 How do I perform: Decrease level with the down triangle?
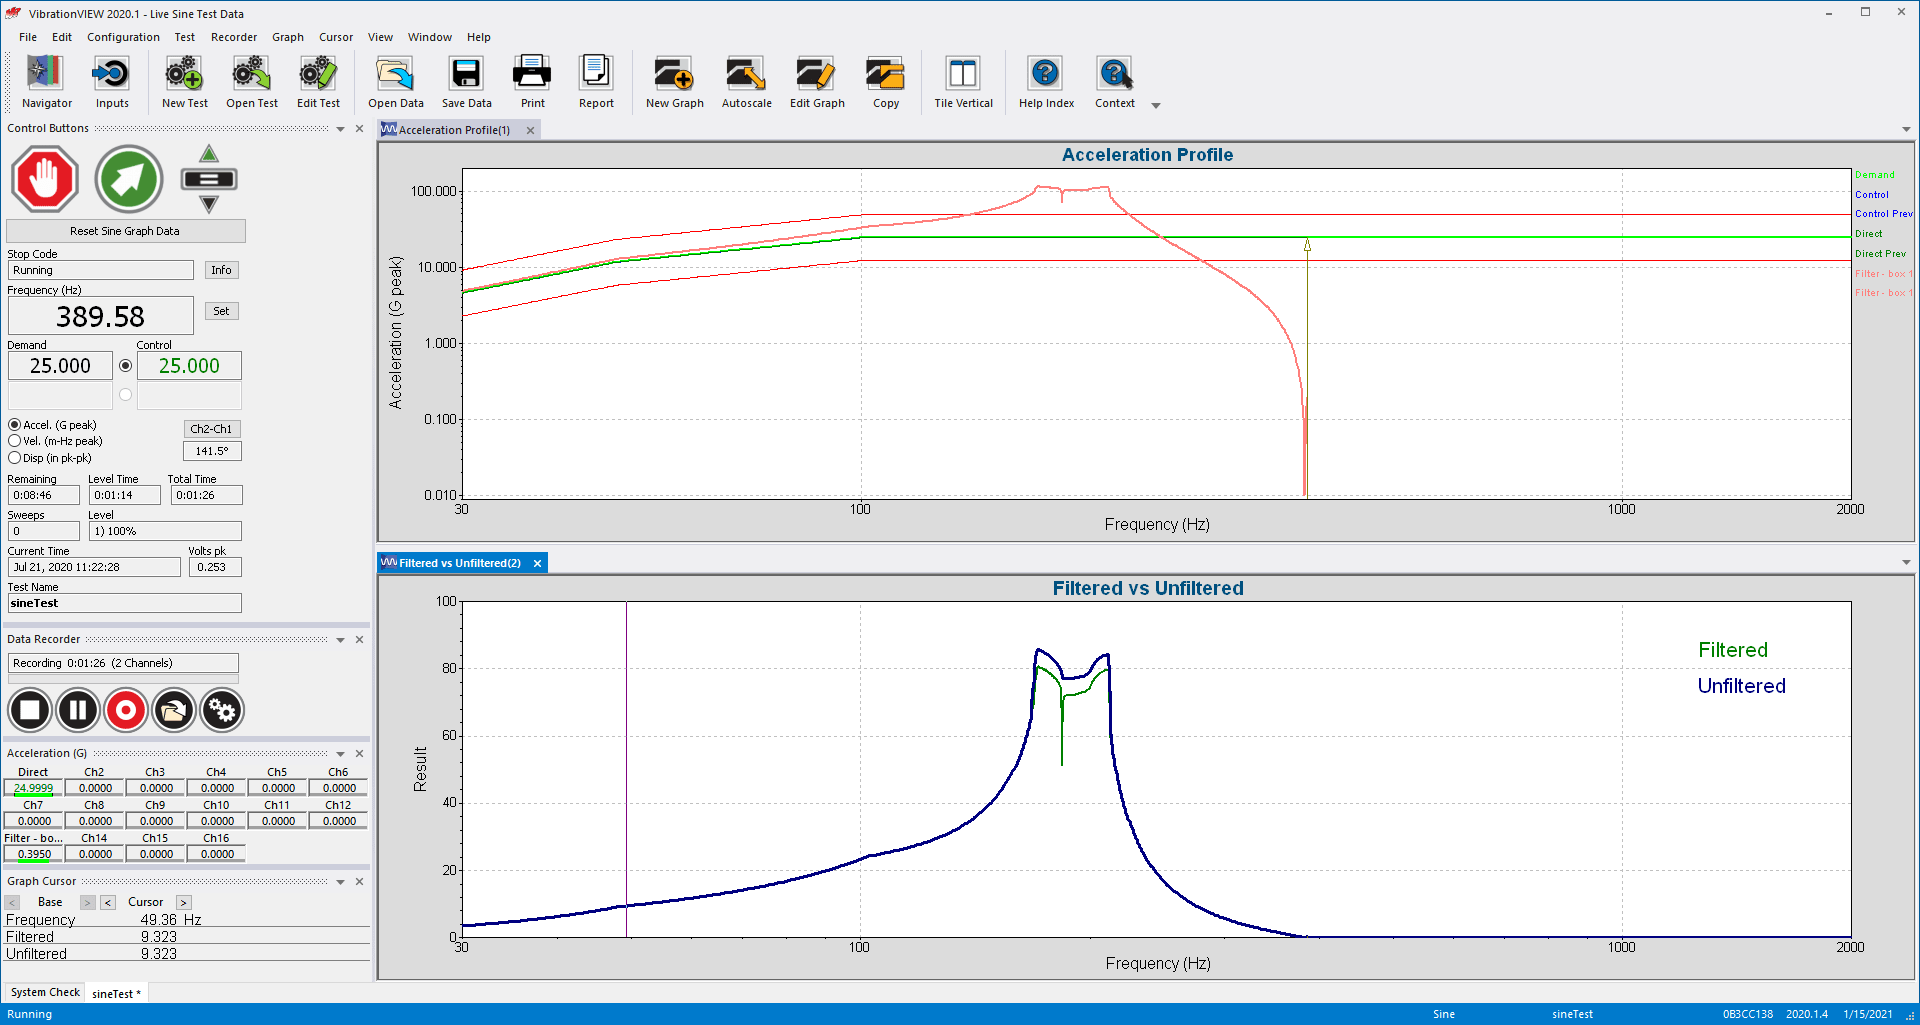point(208,204)
